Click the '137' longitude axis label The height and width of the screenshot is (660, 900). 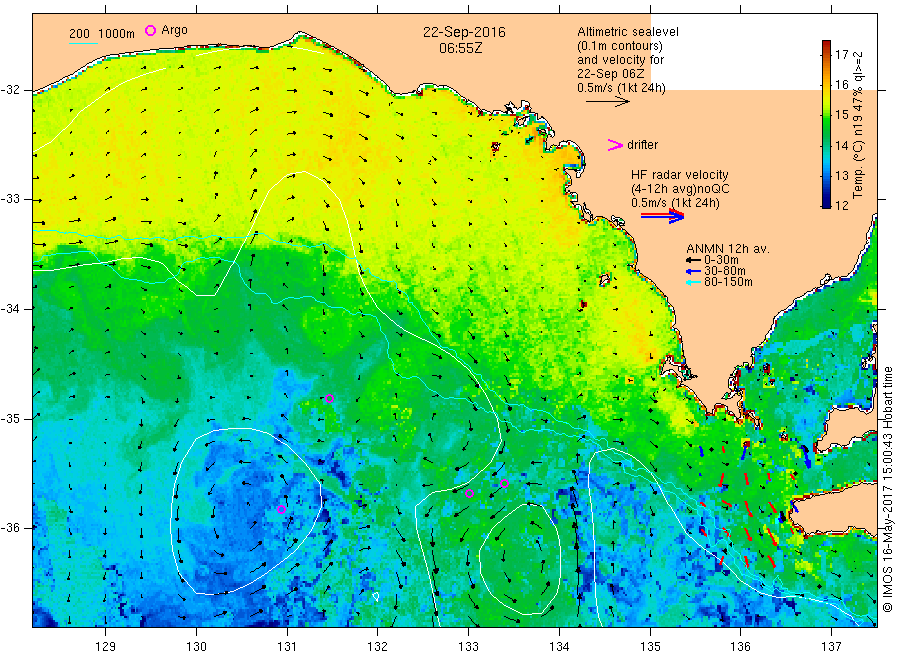coord(831,647)
